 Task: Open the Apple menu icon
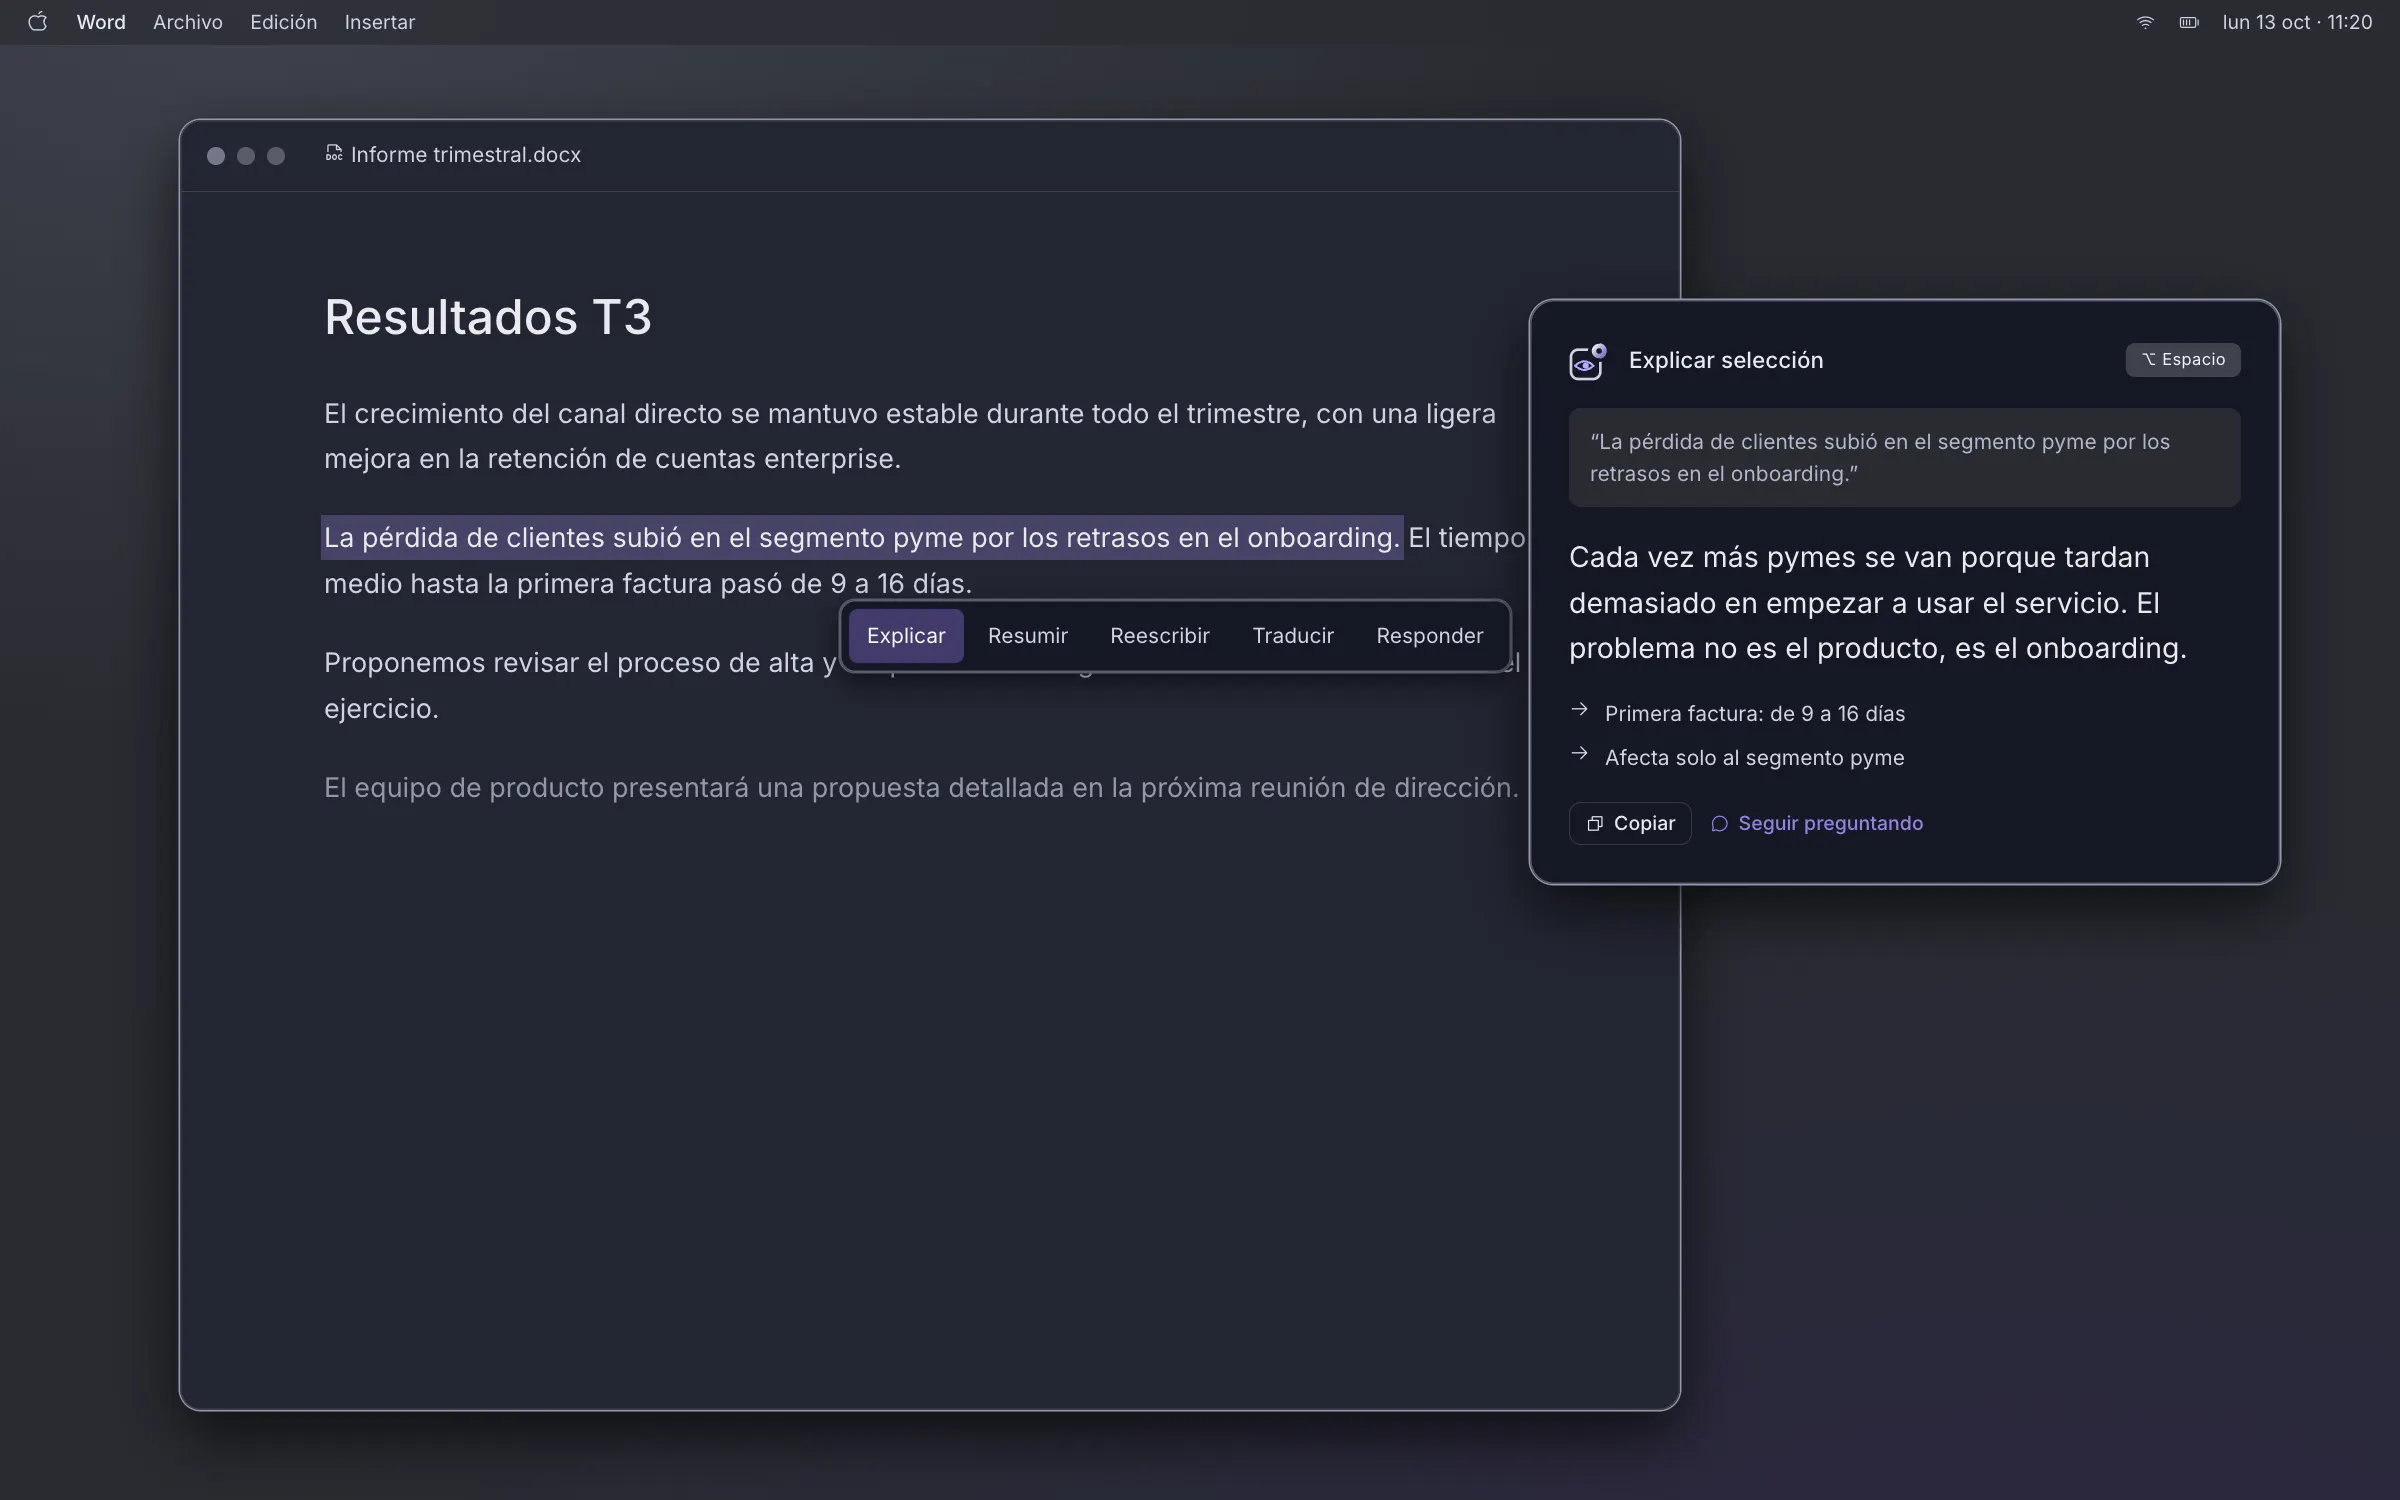click(37, 22)
